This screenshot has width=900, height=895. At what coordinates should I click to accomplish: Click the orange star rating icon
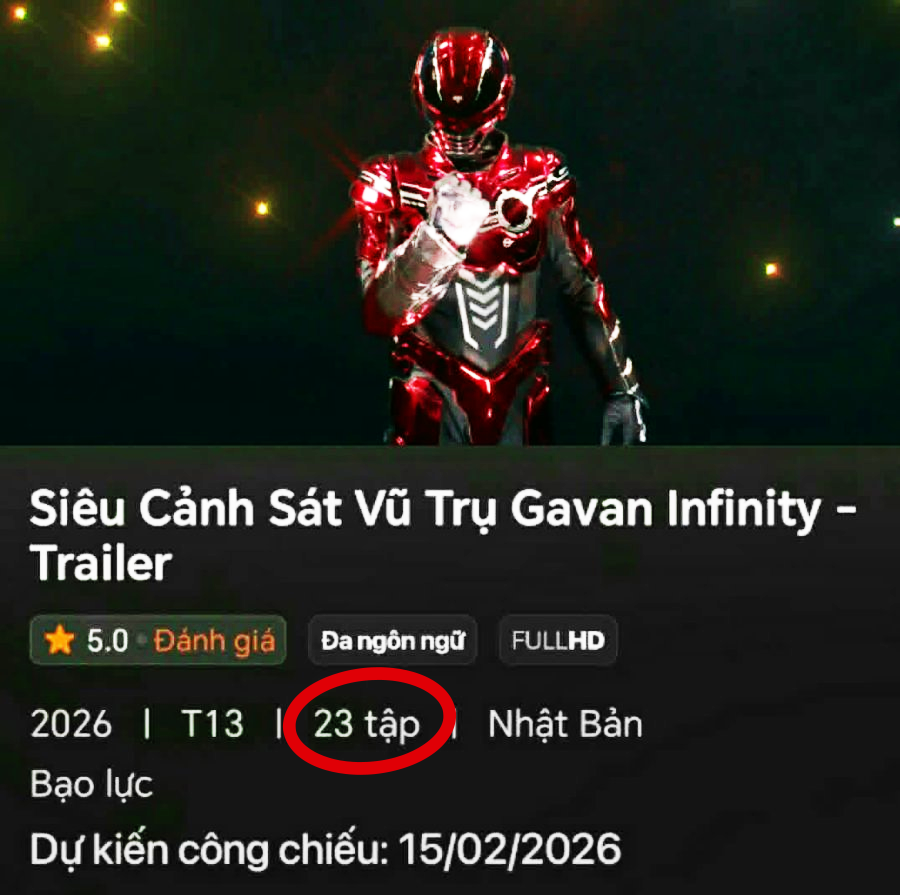[59, 640]
